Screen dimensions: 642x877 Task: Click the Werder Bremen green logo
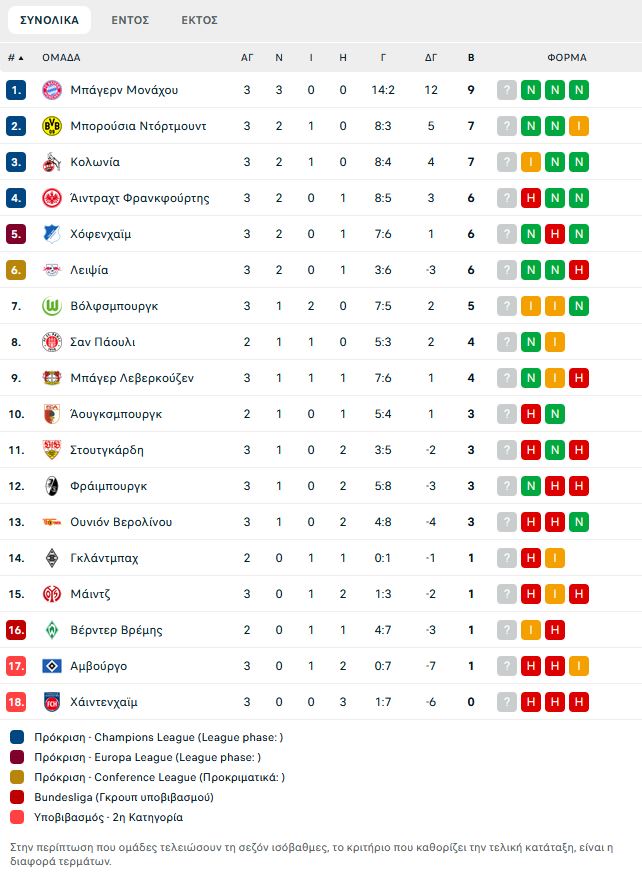coord(52,630)
